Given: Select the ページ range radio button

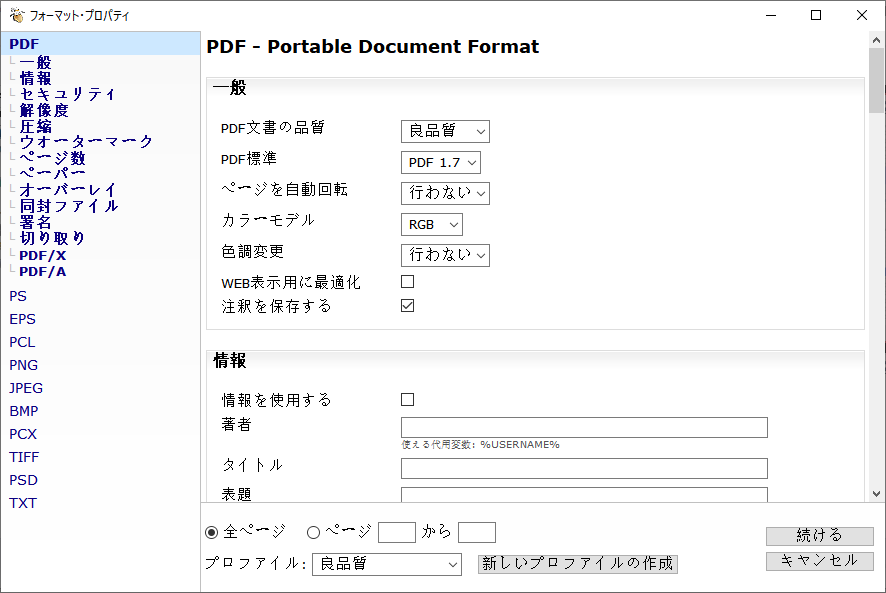Looking at the screenshot, I should pos(313,534).
